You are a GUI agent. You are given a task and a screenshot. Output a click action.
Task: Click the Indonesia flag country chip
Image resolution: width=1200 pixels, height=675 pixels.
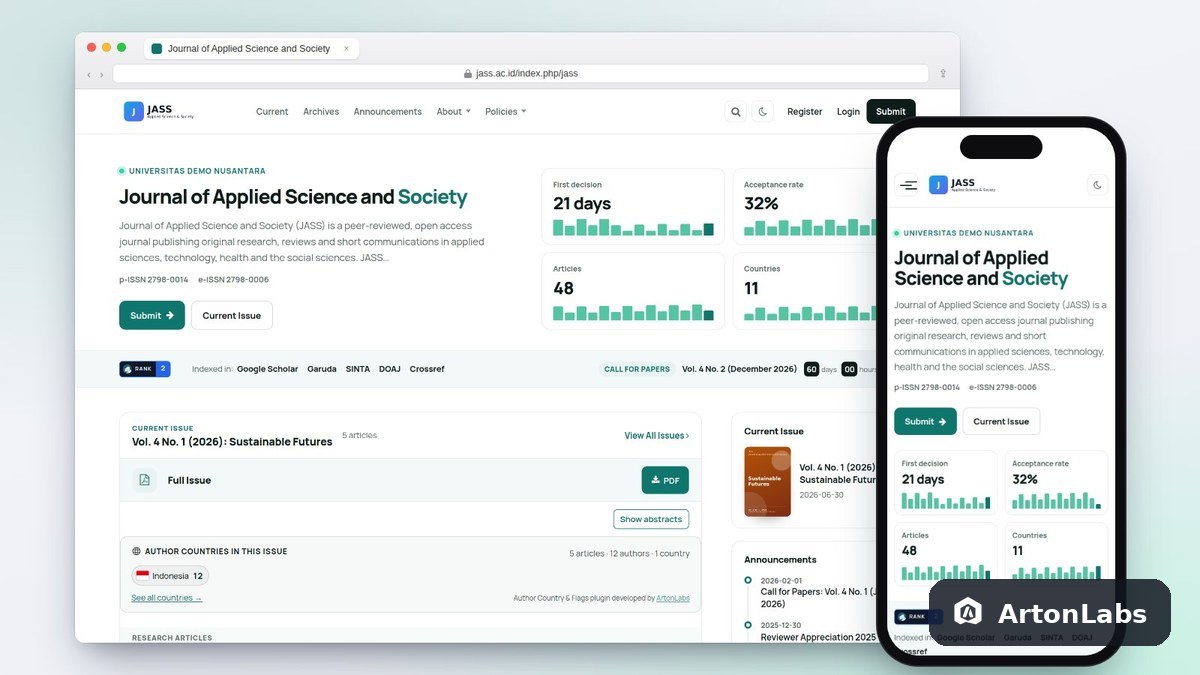pos(170,576)
